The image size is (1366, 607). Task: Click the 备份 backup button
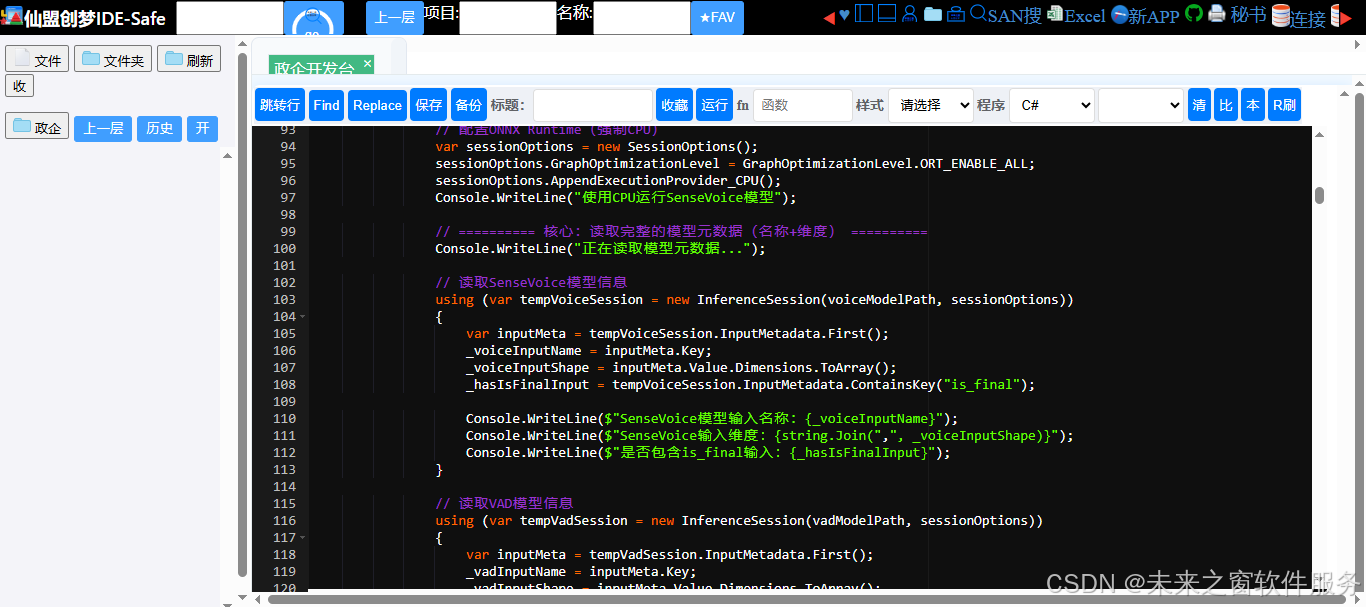(x=468, y=105)
